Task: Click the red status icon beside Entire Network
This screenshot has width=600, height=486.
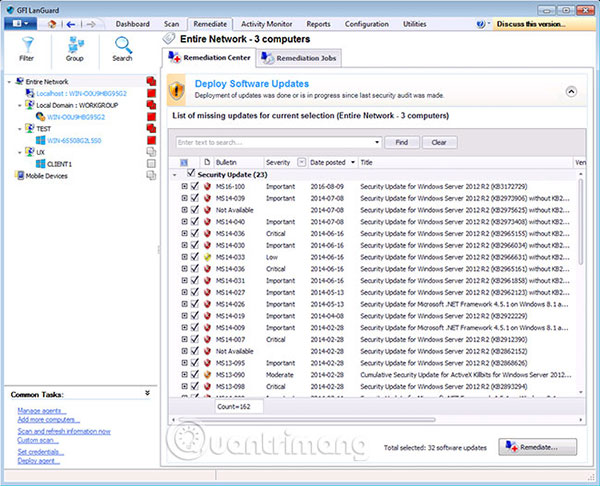Action: (x=151, y=81)
